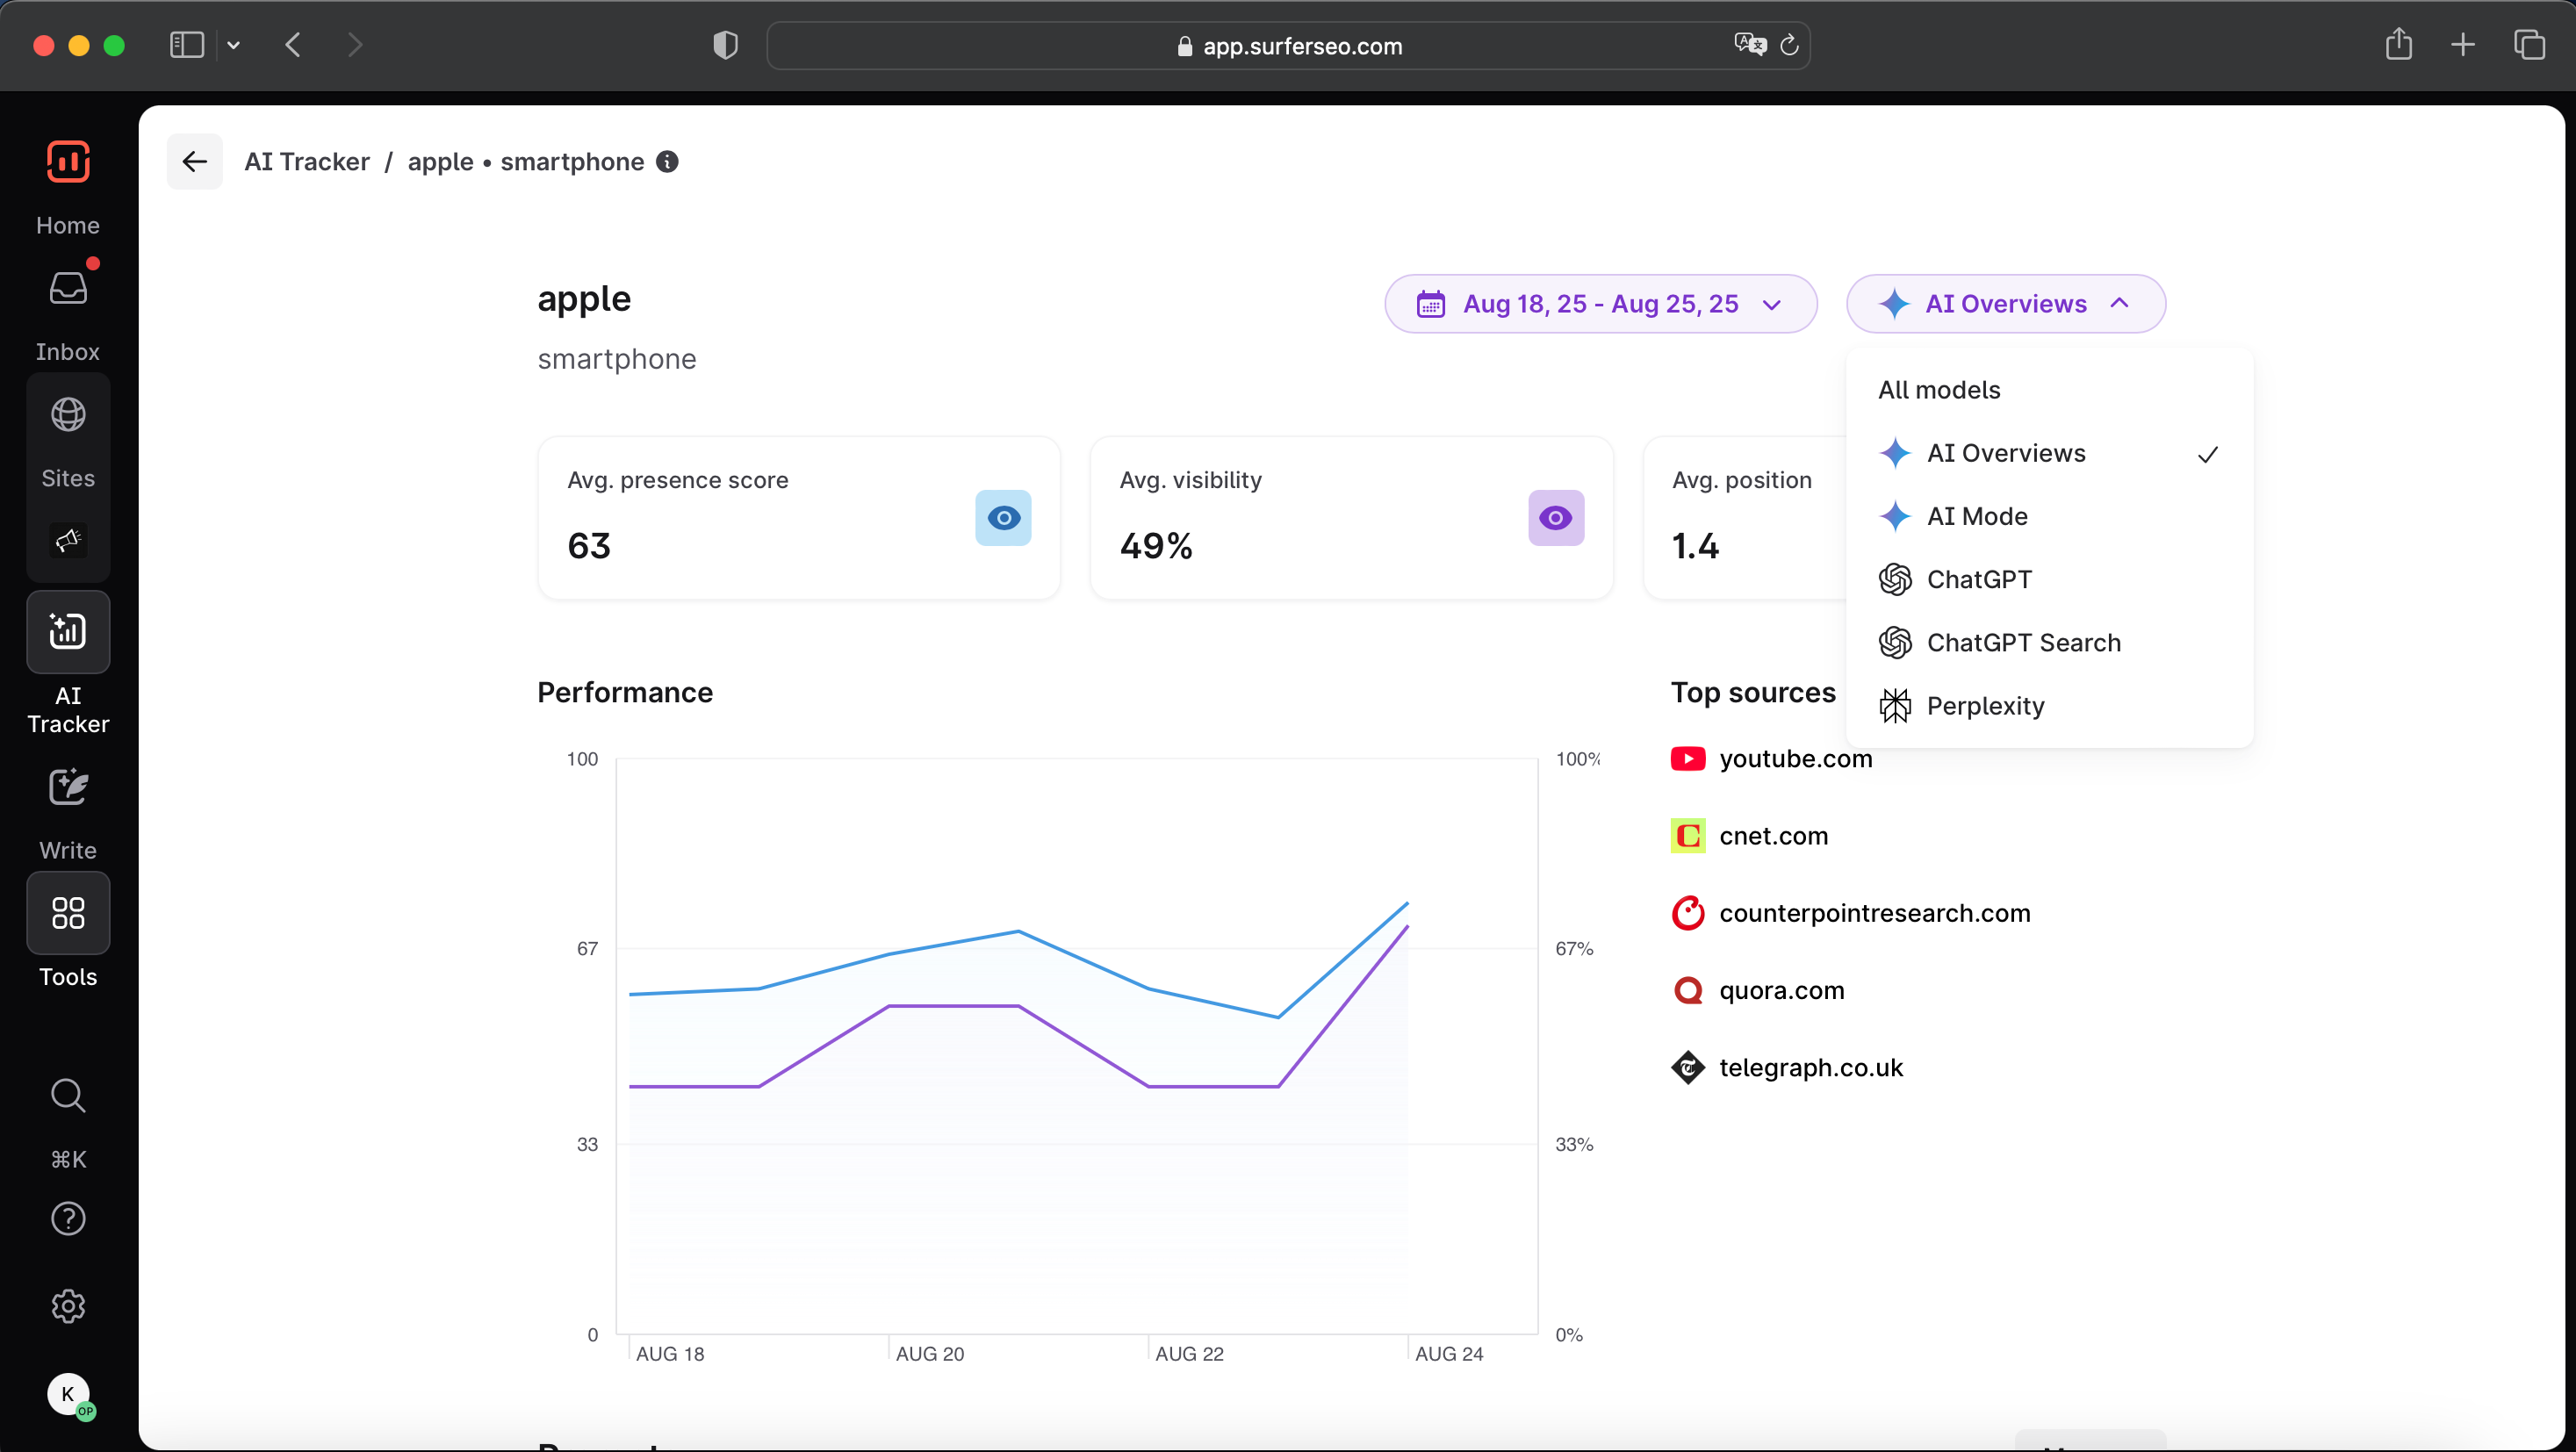Select AI Overviews in model list
Viewport: 2576px width, 1452px height.
tap(2049, 453)
